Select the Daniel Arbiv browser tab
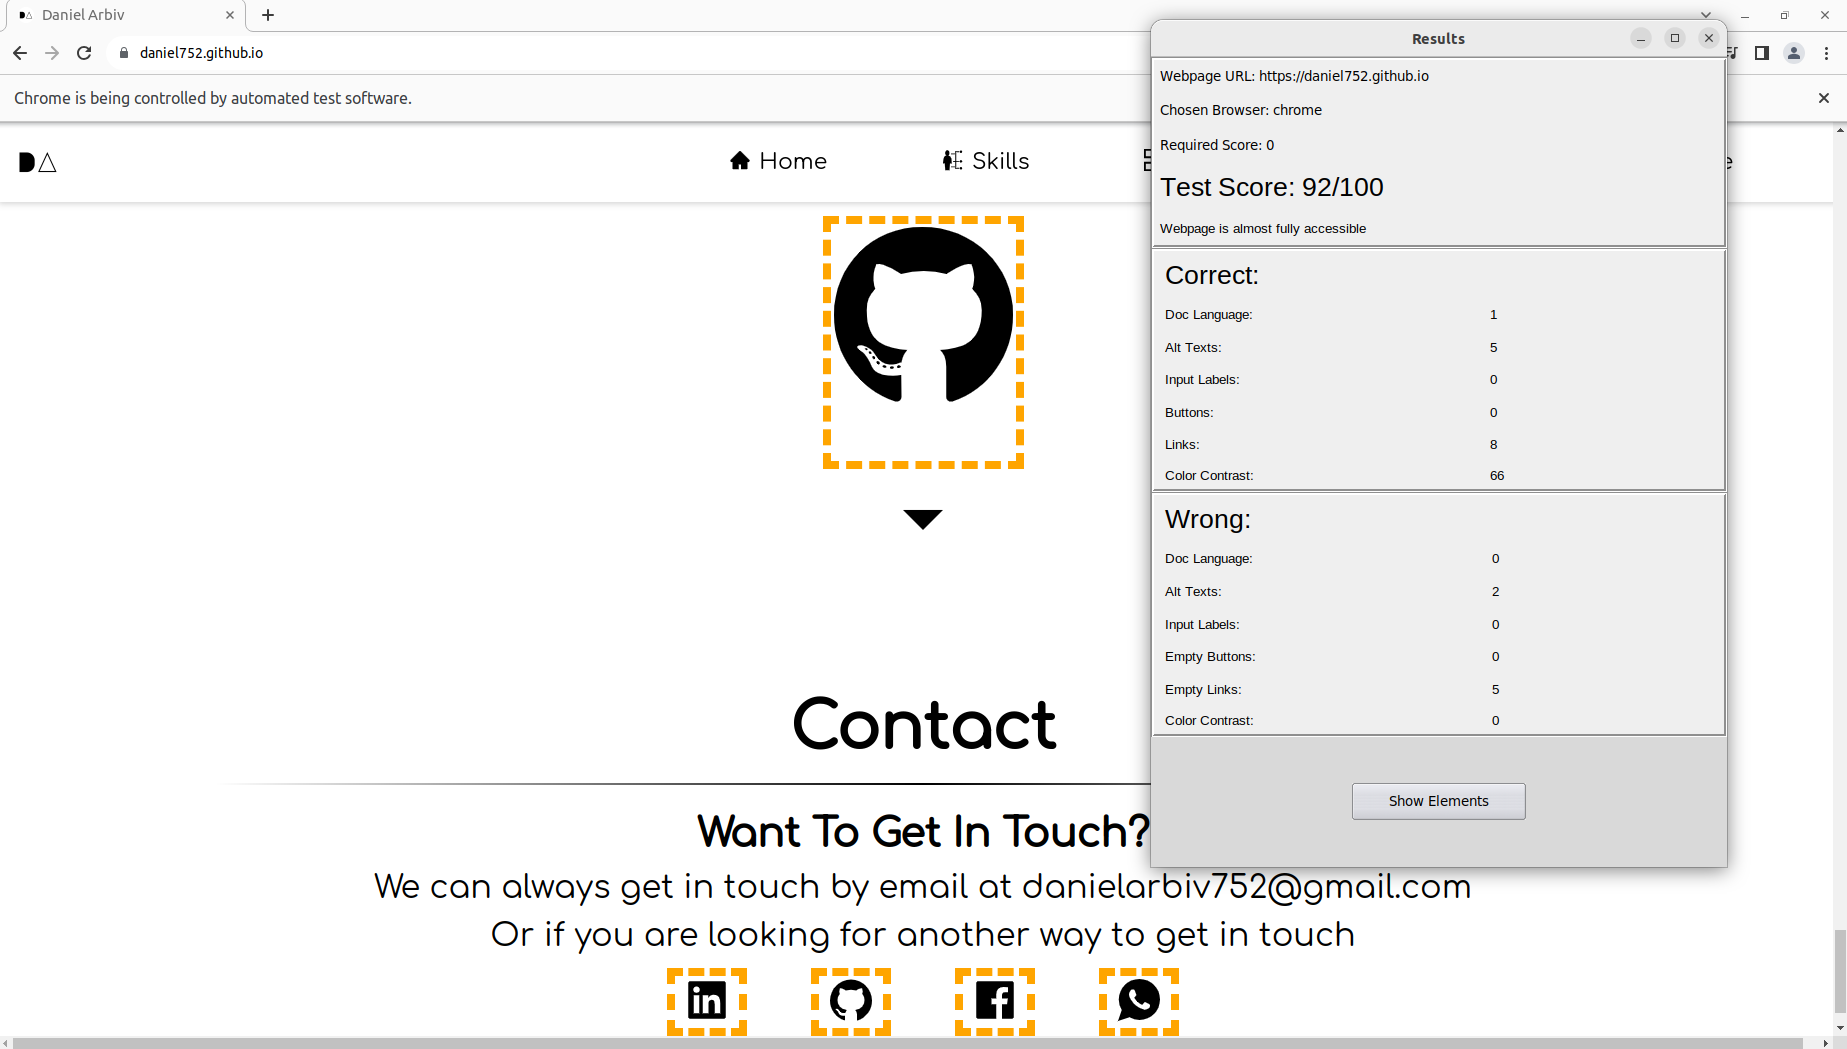The image size is (1847, 1049). click(125, 15)
